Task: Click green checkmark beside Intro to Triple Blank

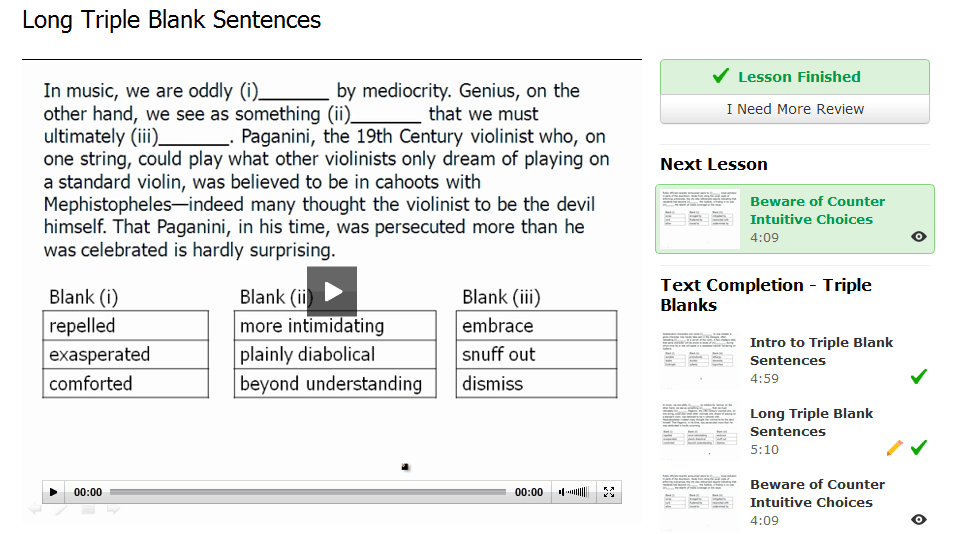Action: point(919,376)
